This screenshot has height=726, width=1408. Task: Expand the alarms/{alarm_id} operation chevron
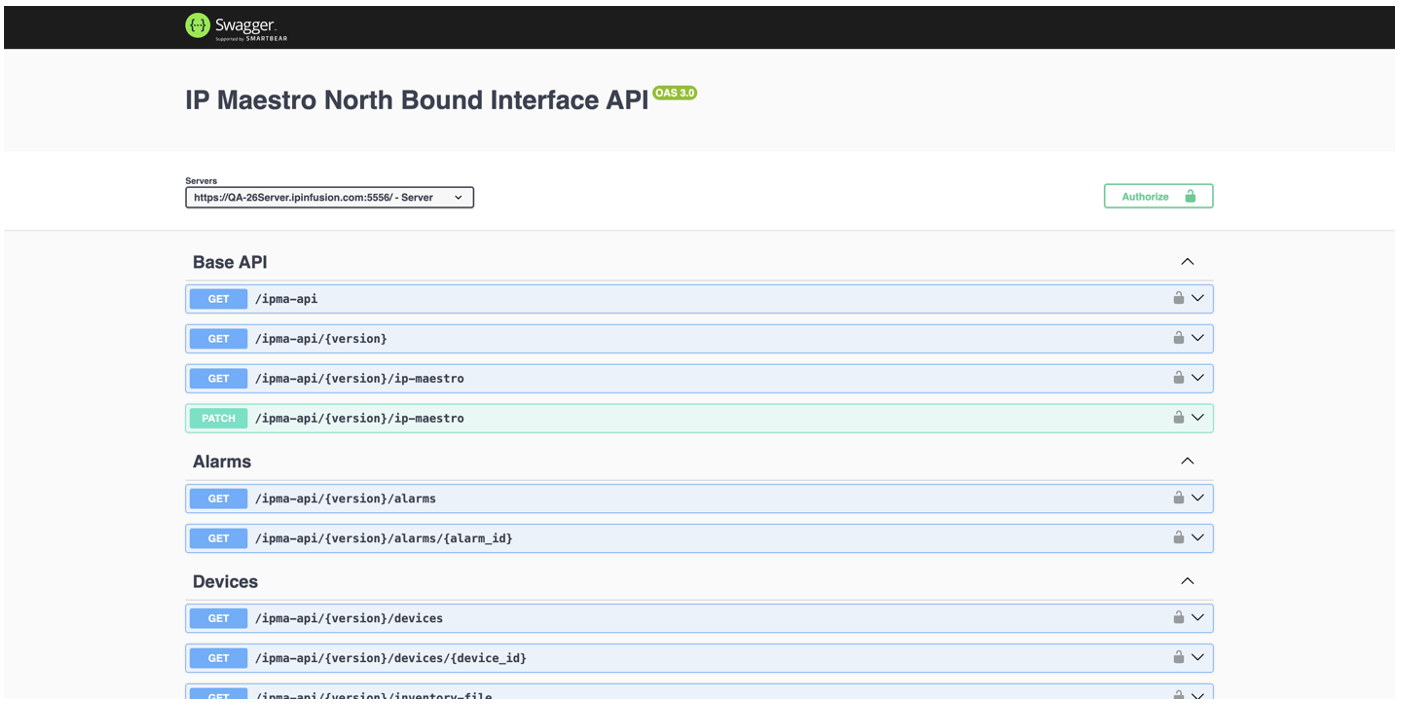coord(1197,538)
